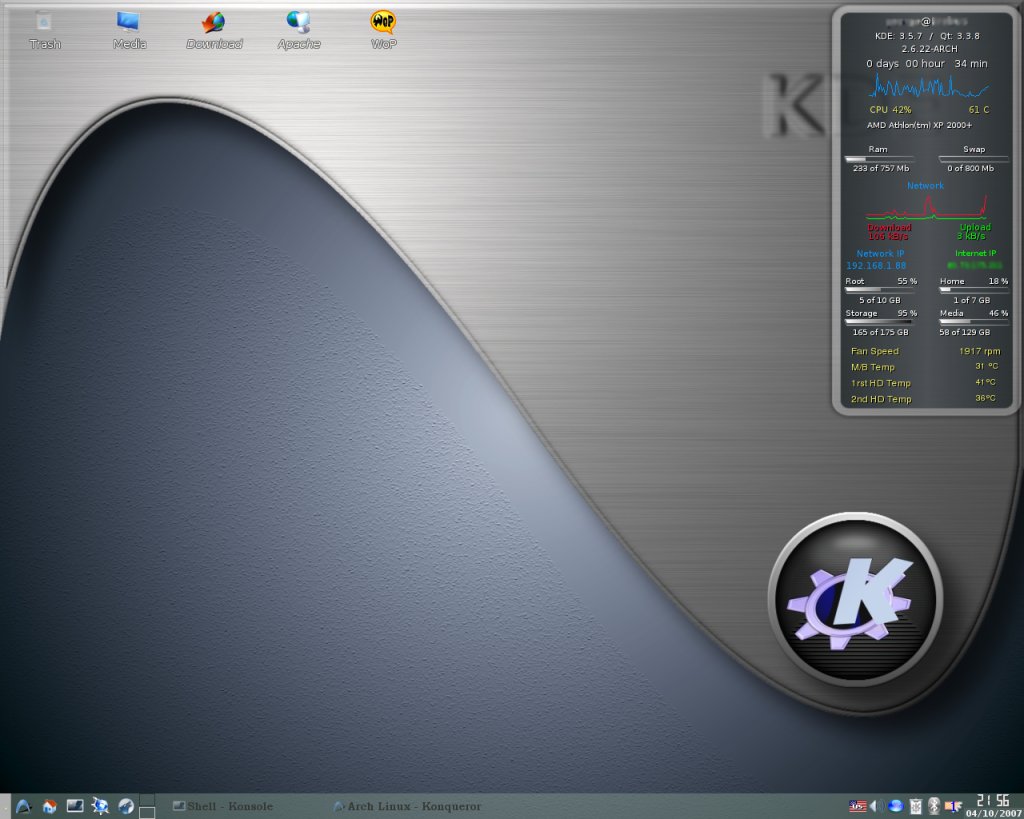Screen dimensions: 1024x819
Task: Click the orange notifier tray icon
Action: (954, 807)
